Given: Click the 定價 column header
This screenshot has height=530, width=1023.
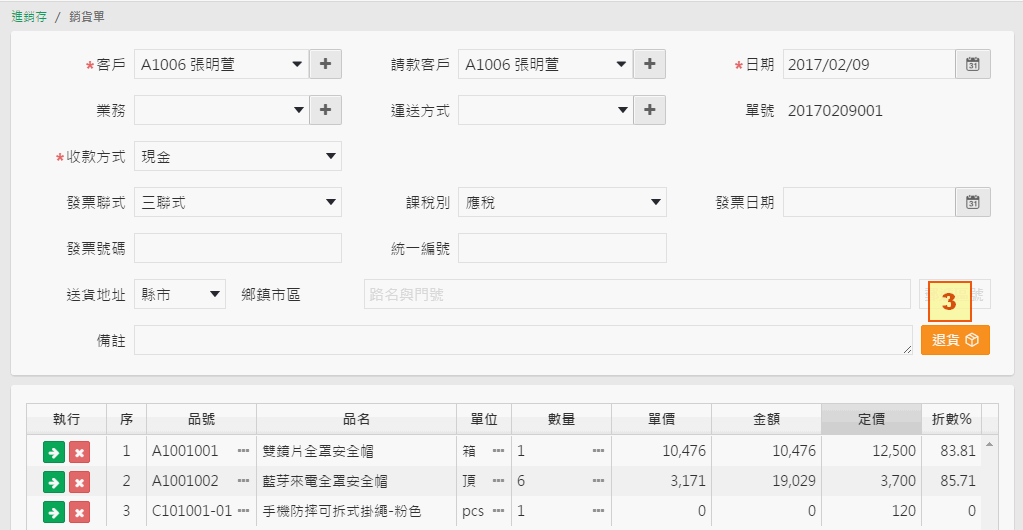Looking at the screenshot, I should click(x=871, y=419).
